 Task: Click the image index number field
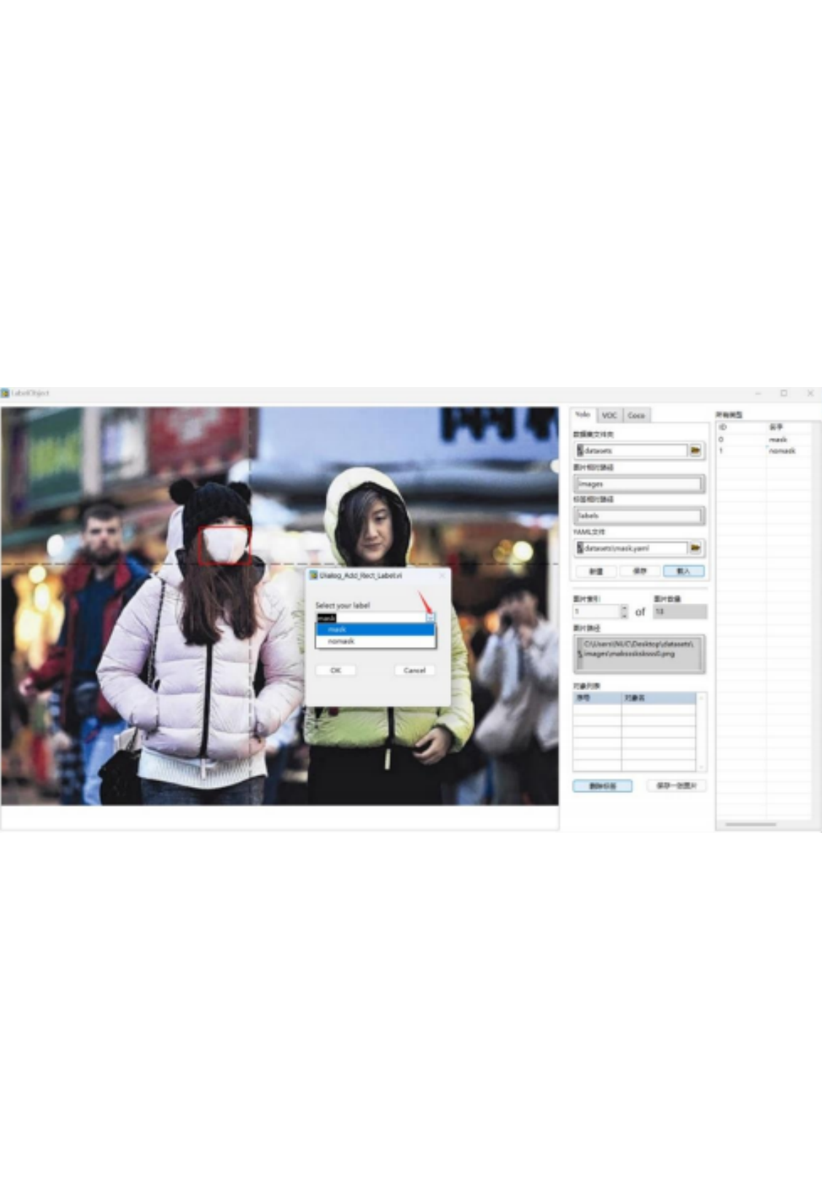coord(597,611)
